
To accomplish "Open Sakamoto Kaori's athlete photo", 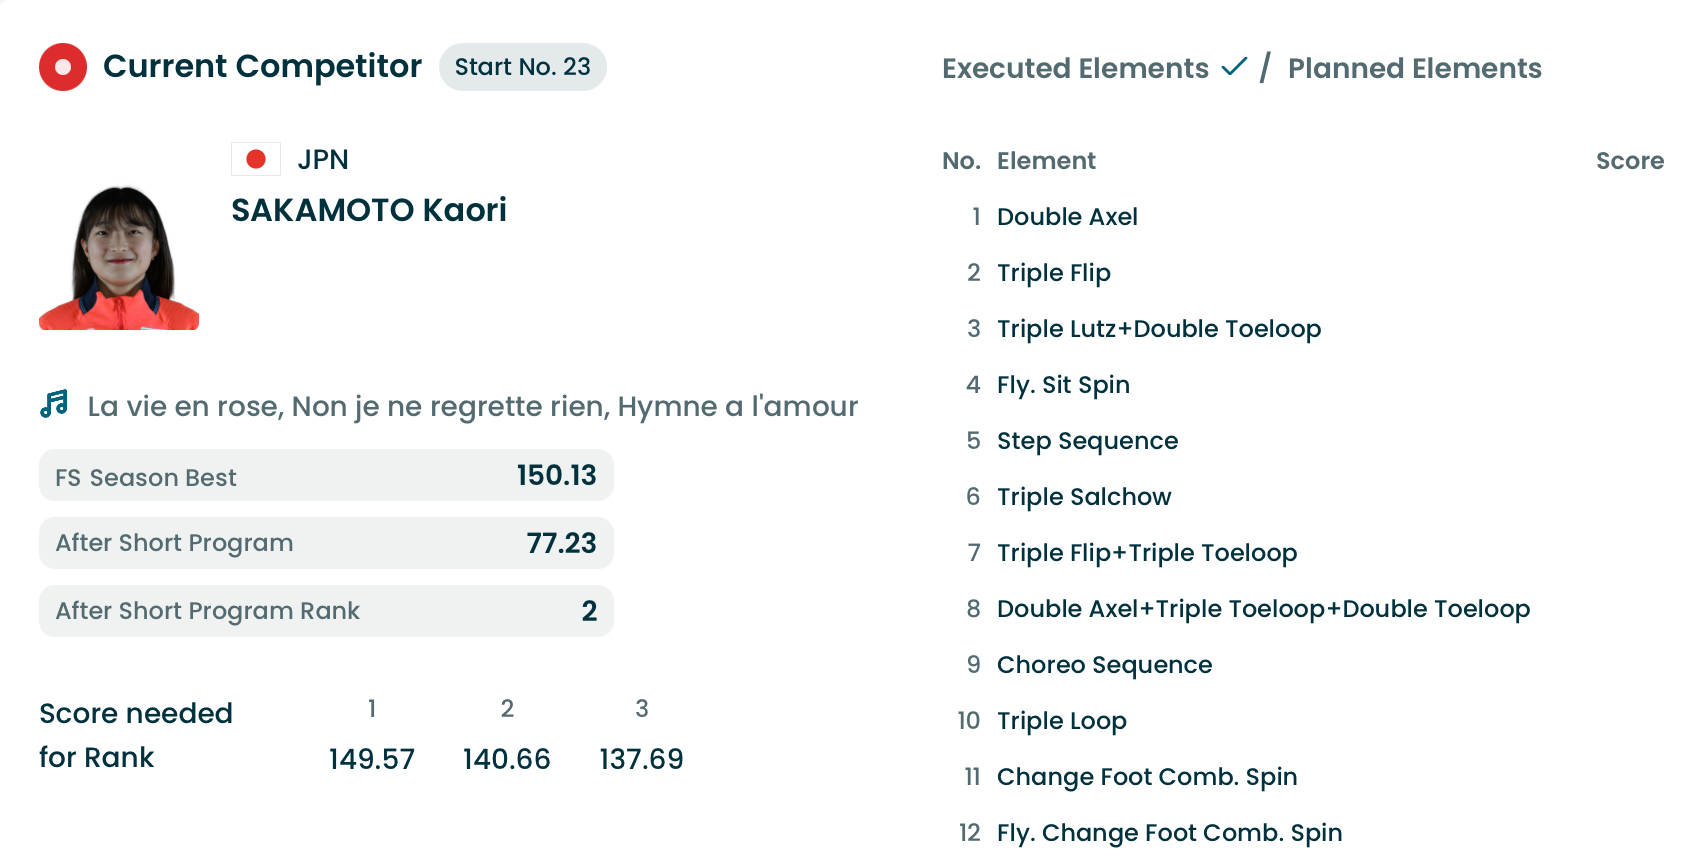I will pos(119,258).
